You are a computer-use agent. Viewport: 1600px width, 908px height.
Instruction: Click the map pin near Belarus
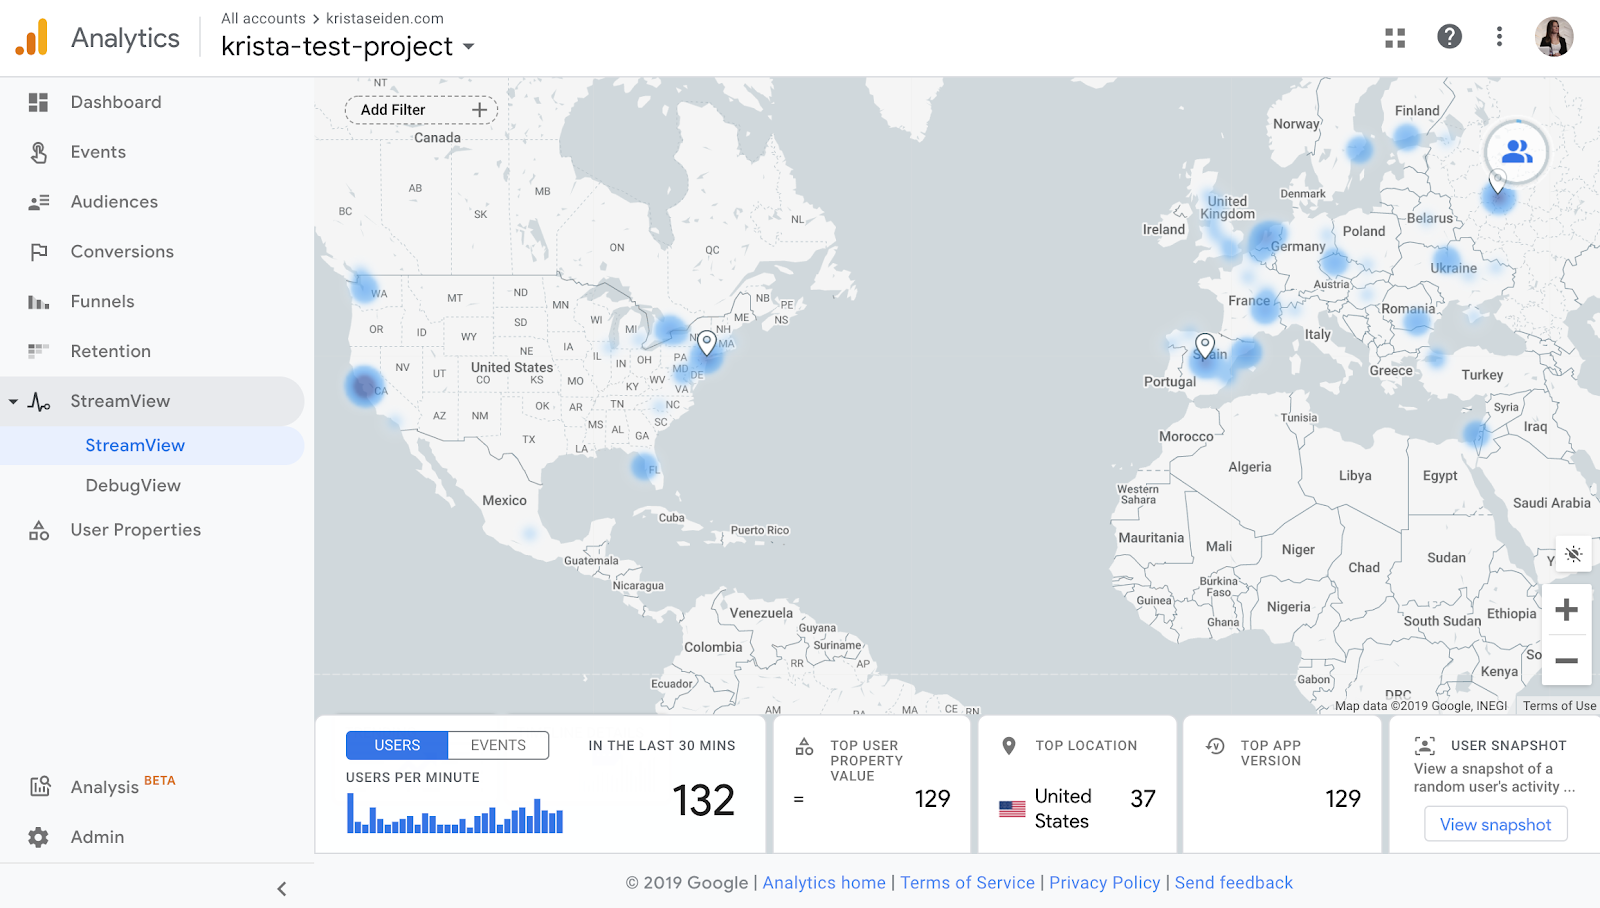click(x=1497, y=181)
